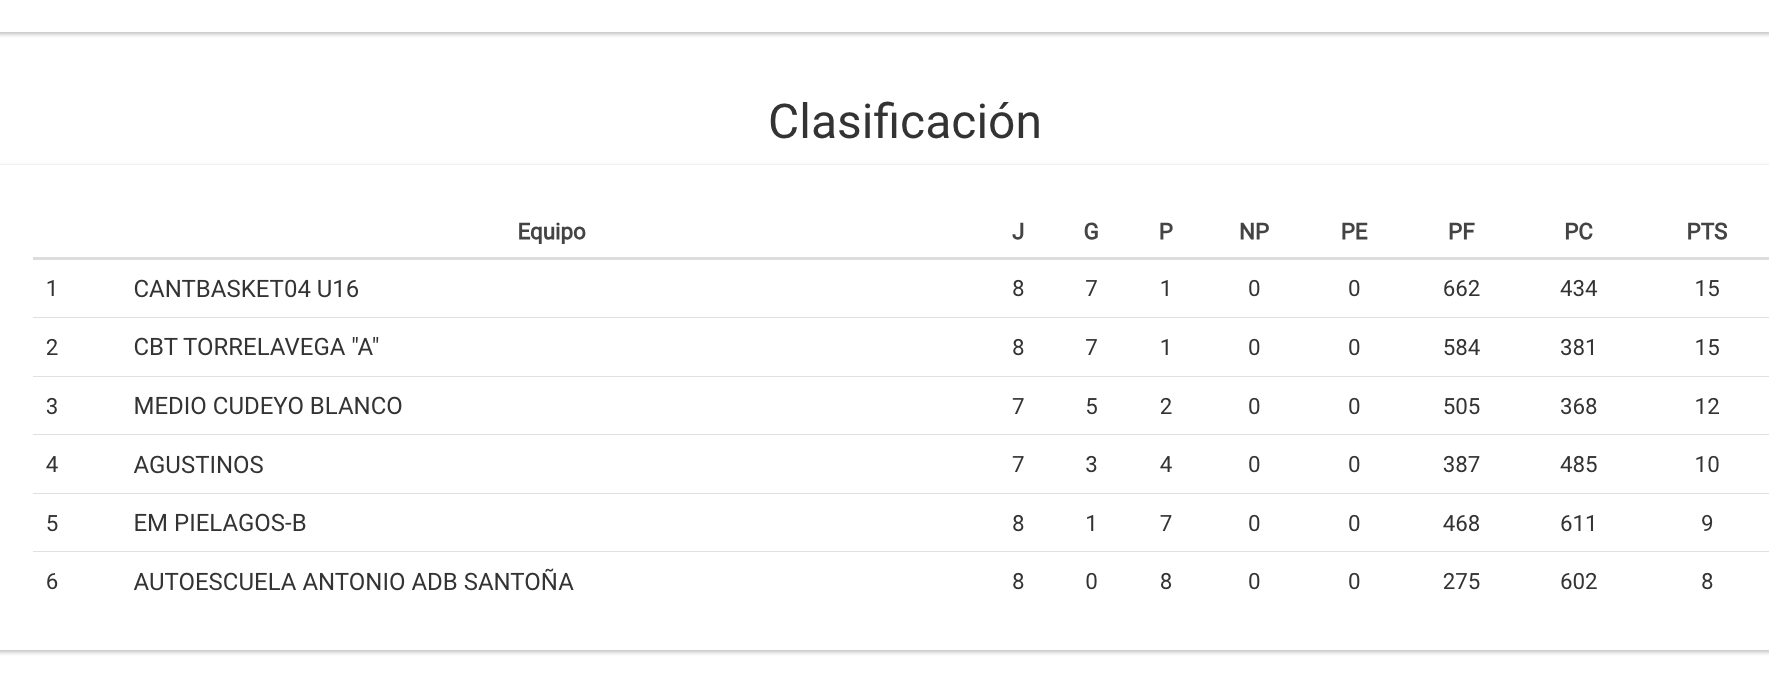The image size is (1769, 691).
Task: Click the Equipo column header
Action: (551, 232)
